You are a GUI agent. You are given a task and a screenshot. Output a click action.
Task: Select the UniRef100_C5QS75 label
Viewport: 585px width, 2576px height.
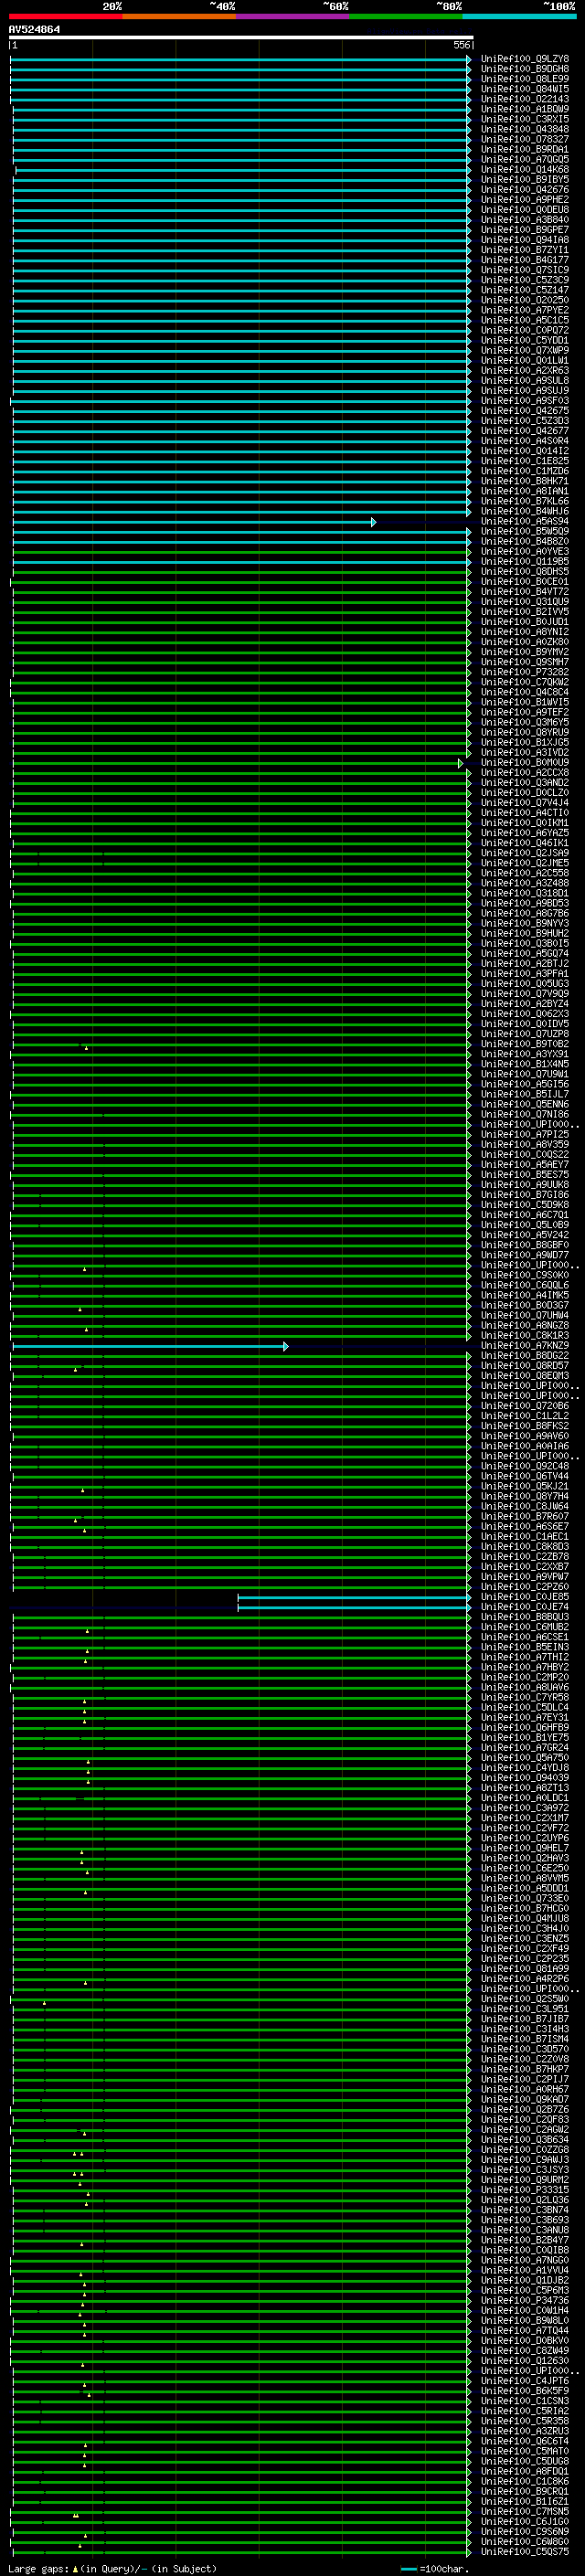click(524, 2551)
